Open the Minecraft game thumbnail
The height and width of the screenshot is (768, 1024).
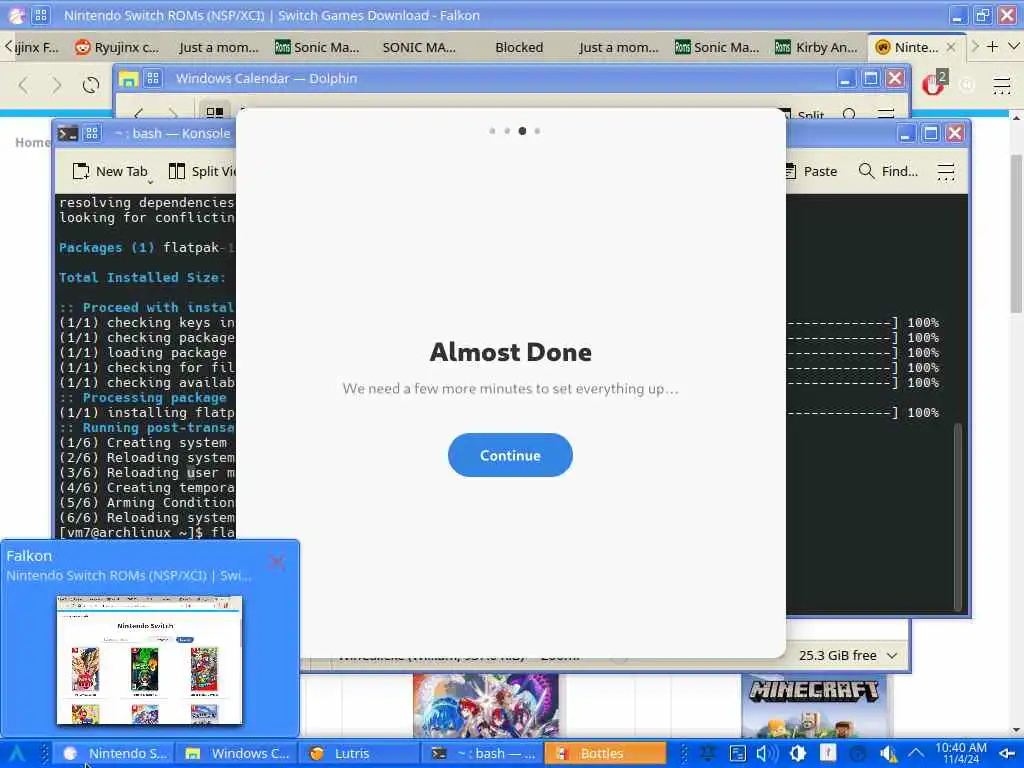[x=814, y=706]
